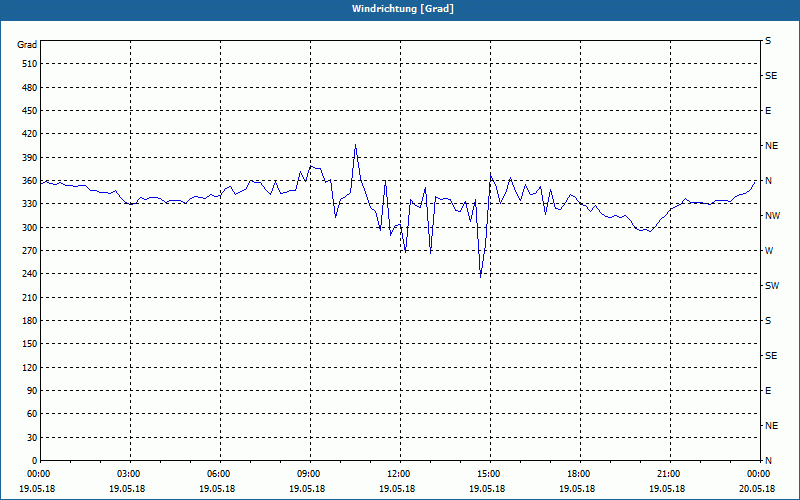Viewport: 800px width, 500px height.
Task: Click the 60 value on the y-axis
Action: coord(32,414)
